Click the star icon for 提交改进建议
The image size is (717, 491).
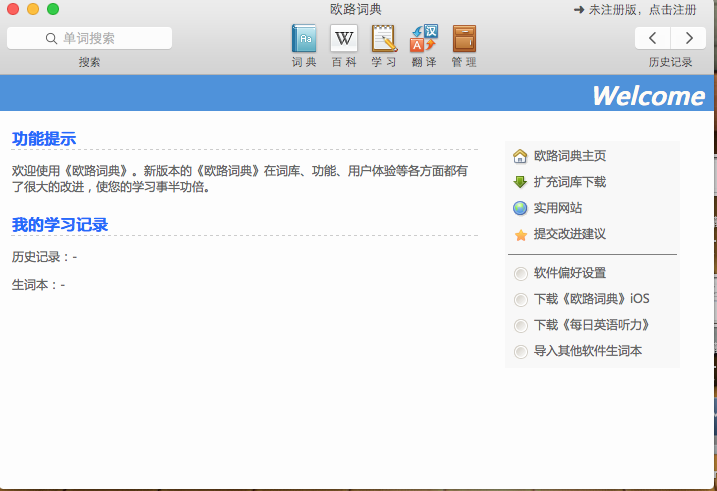tap(520, 235)
